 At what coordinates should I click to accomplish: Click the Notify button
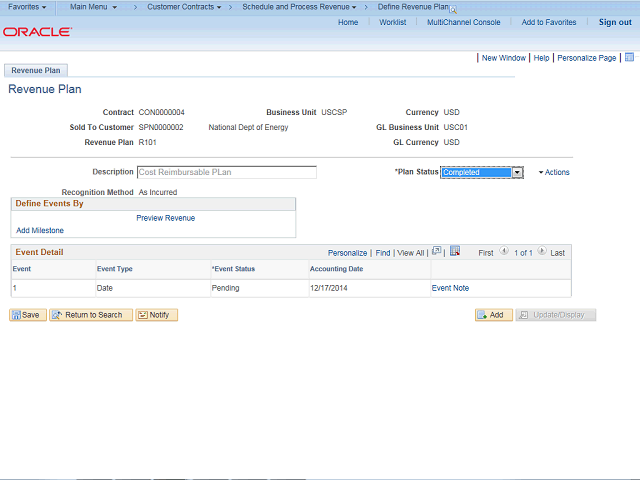tap(157, 315)
